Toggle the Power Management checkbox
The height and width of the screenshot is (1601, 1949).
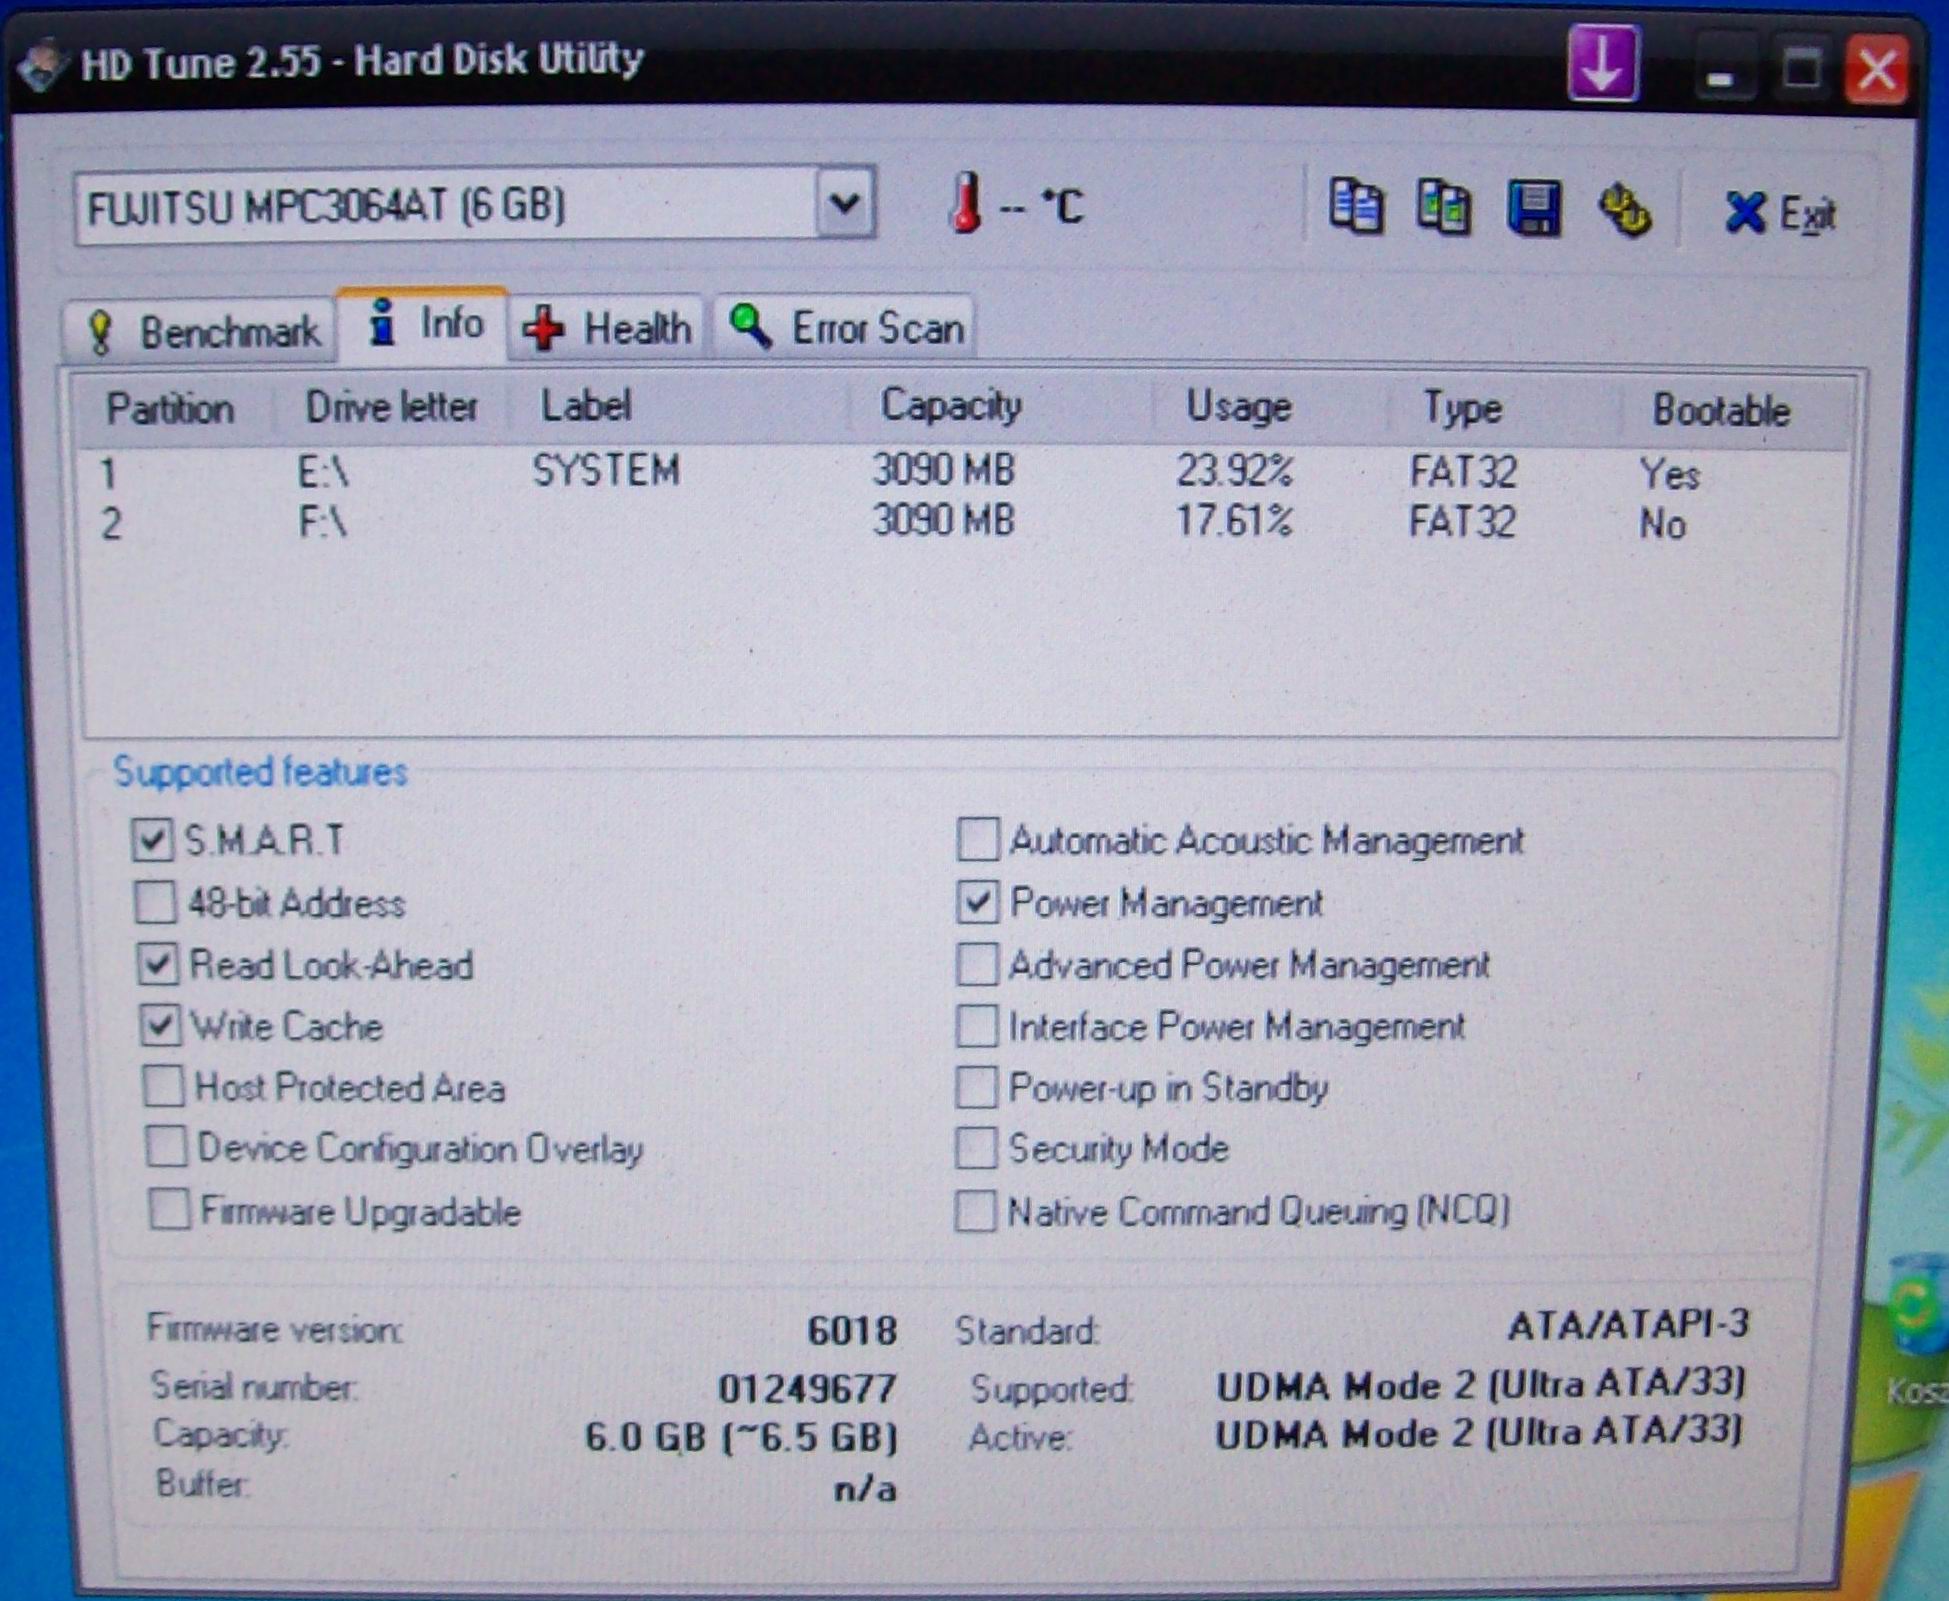tap(977, 902)
